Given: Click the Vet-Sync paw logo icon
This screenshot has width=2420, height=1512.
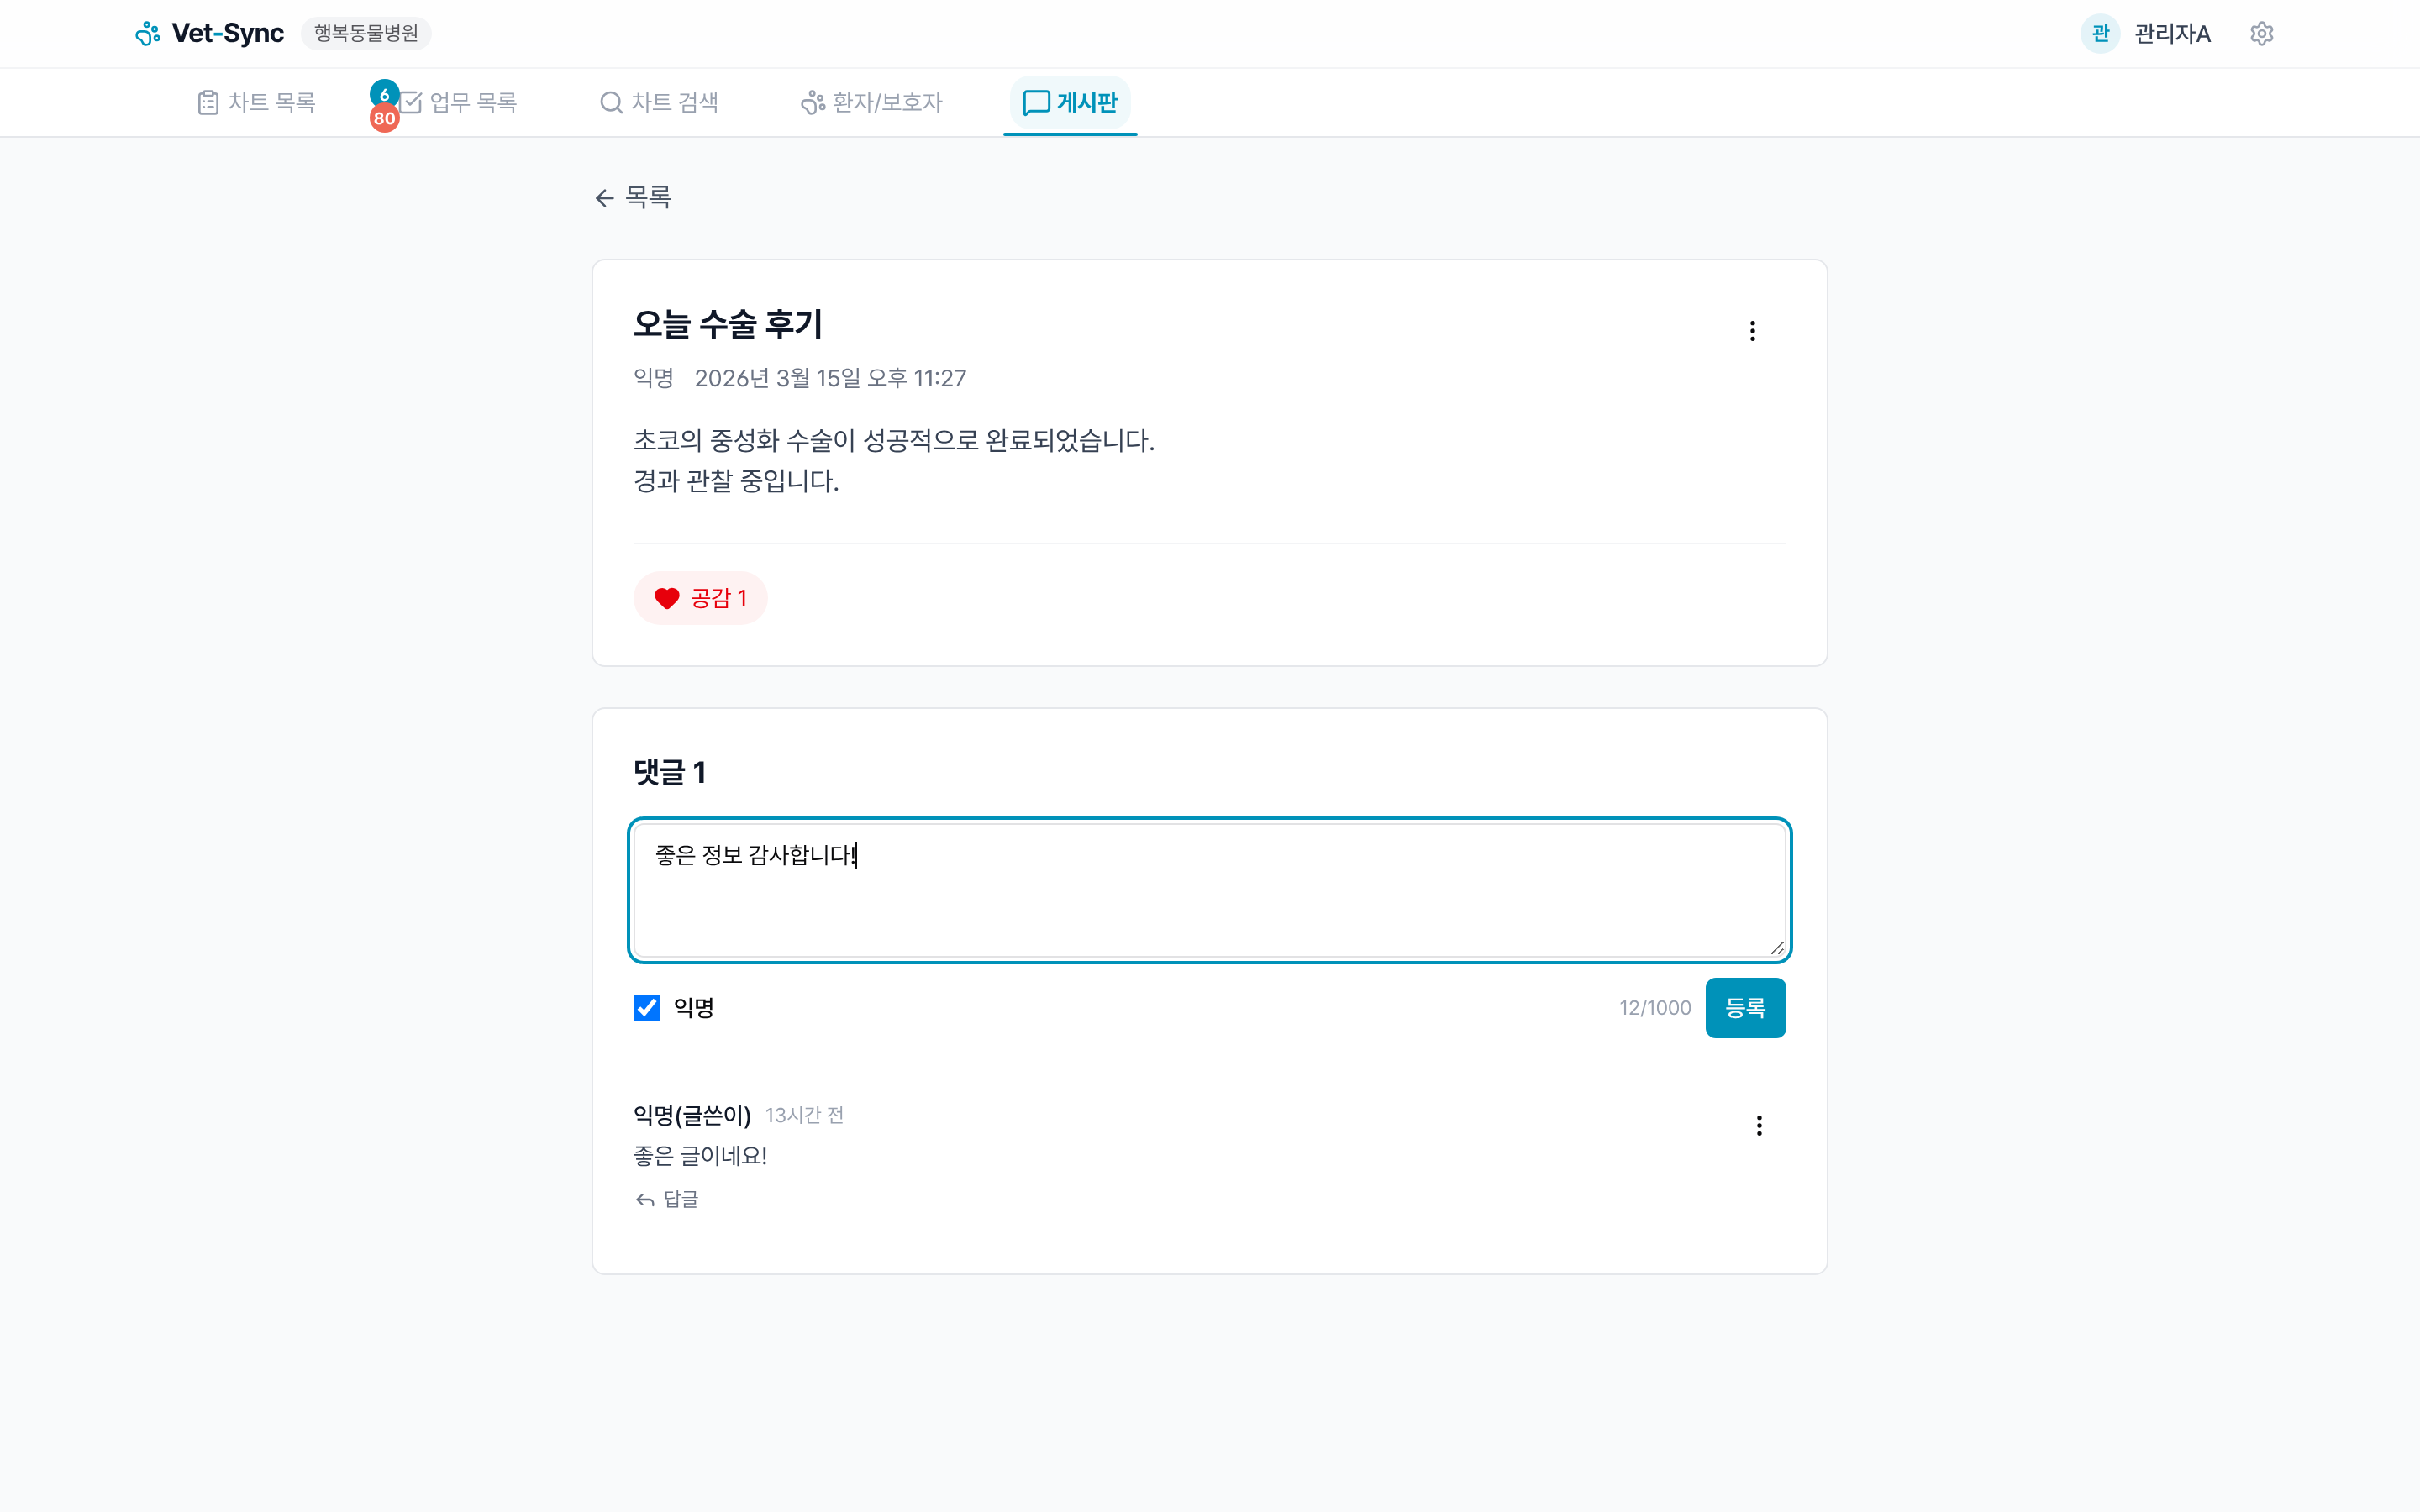Looking at the screenshot, I should coord(148,34).
